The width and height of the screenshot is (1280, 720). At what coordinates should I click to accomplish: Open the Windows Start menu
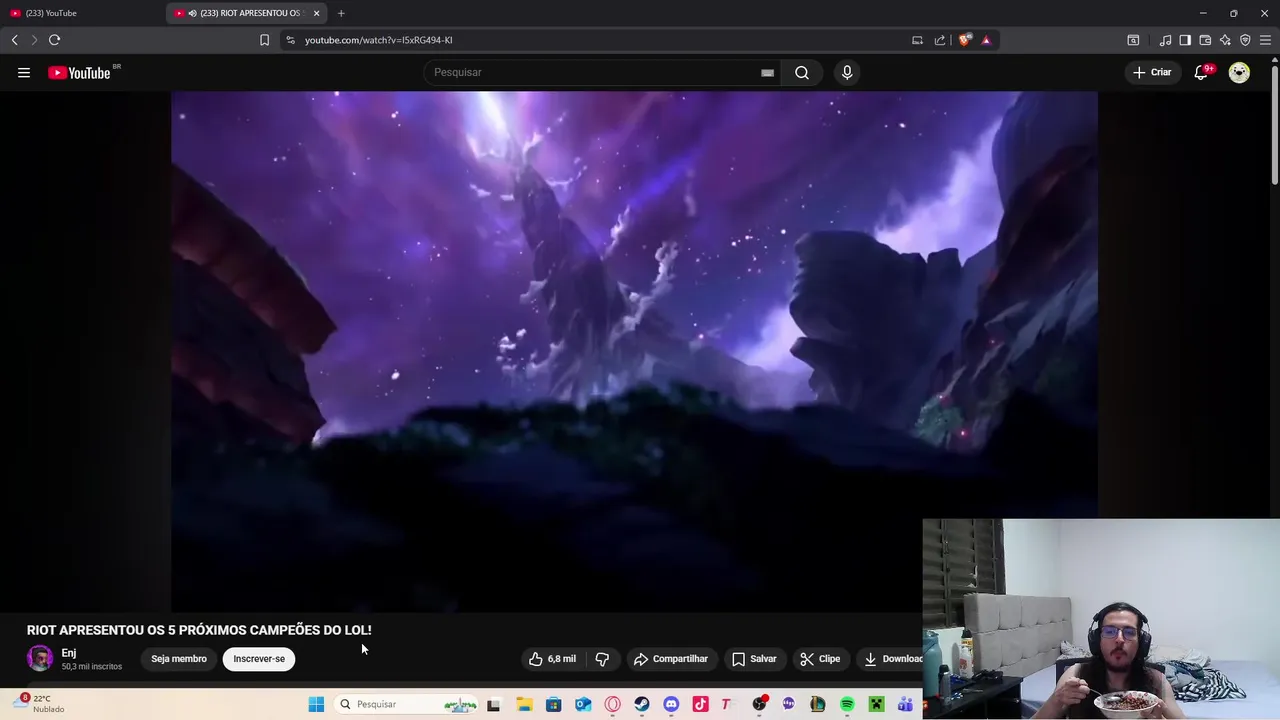tap(316, 704)
